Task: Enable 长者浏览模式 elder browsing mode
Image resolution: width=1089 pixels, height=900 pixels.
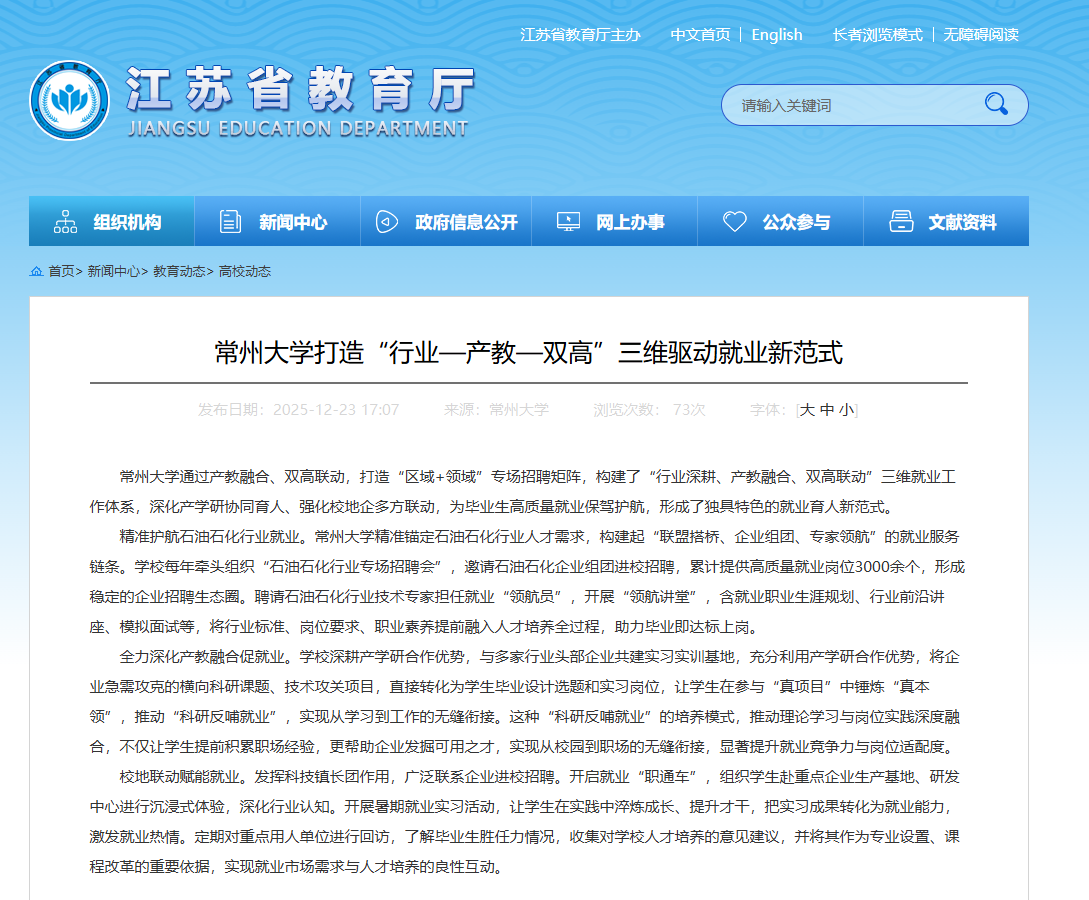Action: tap(877, 35)
